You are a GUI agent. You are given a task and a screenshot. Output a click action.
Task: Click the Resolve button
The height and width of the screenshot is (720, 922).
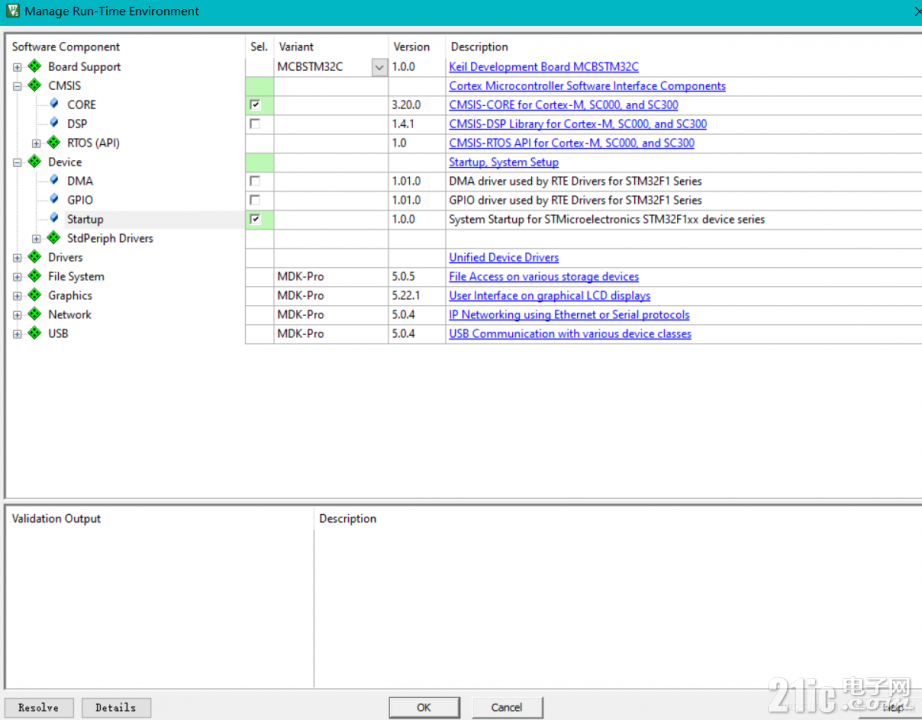(39, 707)
